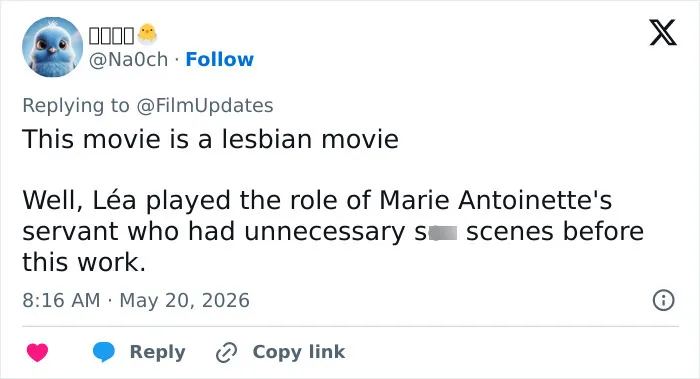Click the Reply text label
The width and height of the screenshot is (700, 379).
coord(157,352)
